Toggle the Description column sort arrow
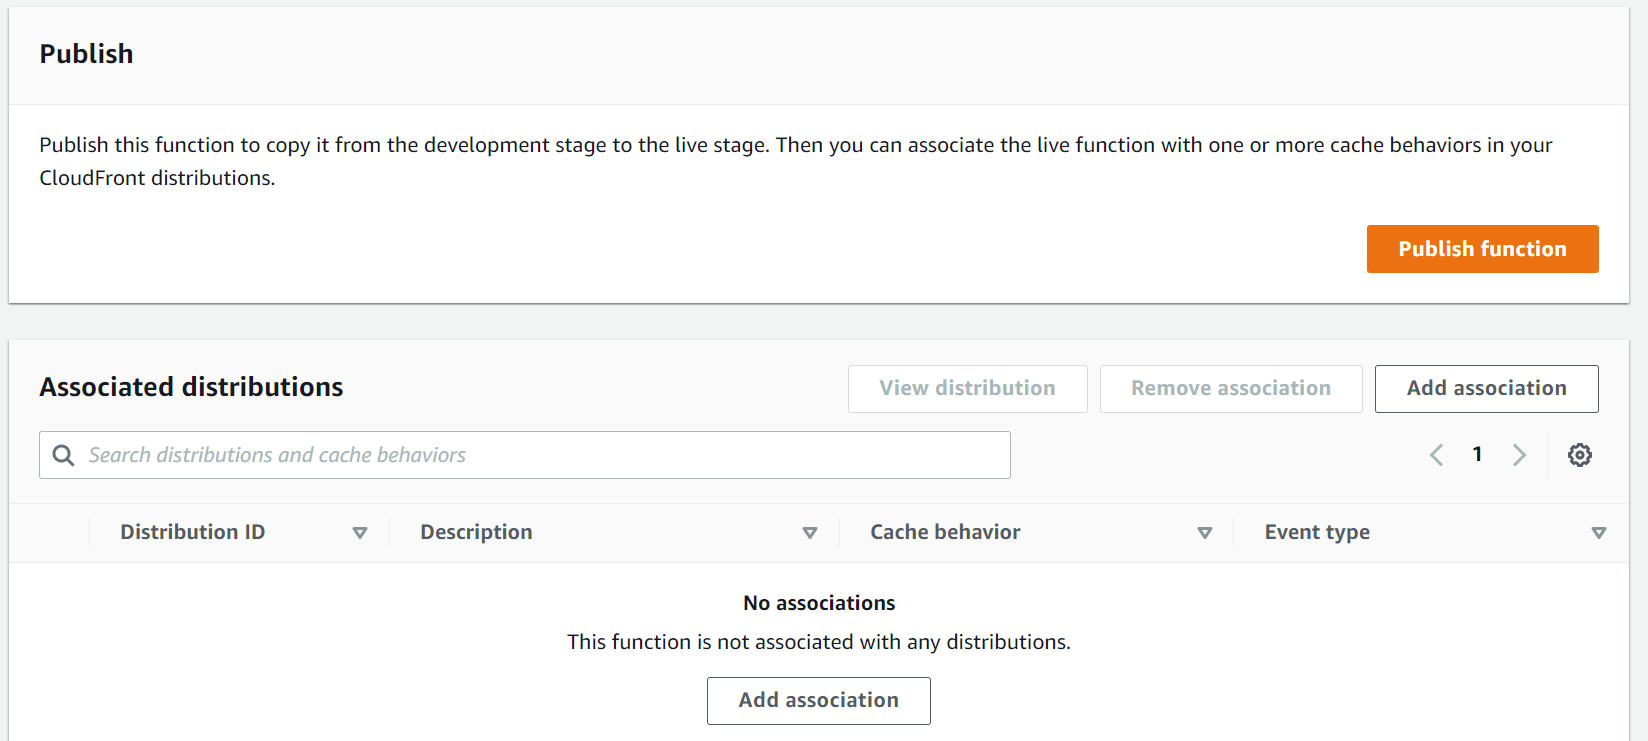1648x741 pixels. click(810, 533)
